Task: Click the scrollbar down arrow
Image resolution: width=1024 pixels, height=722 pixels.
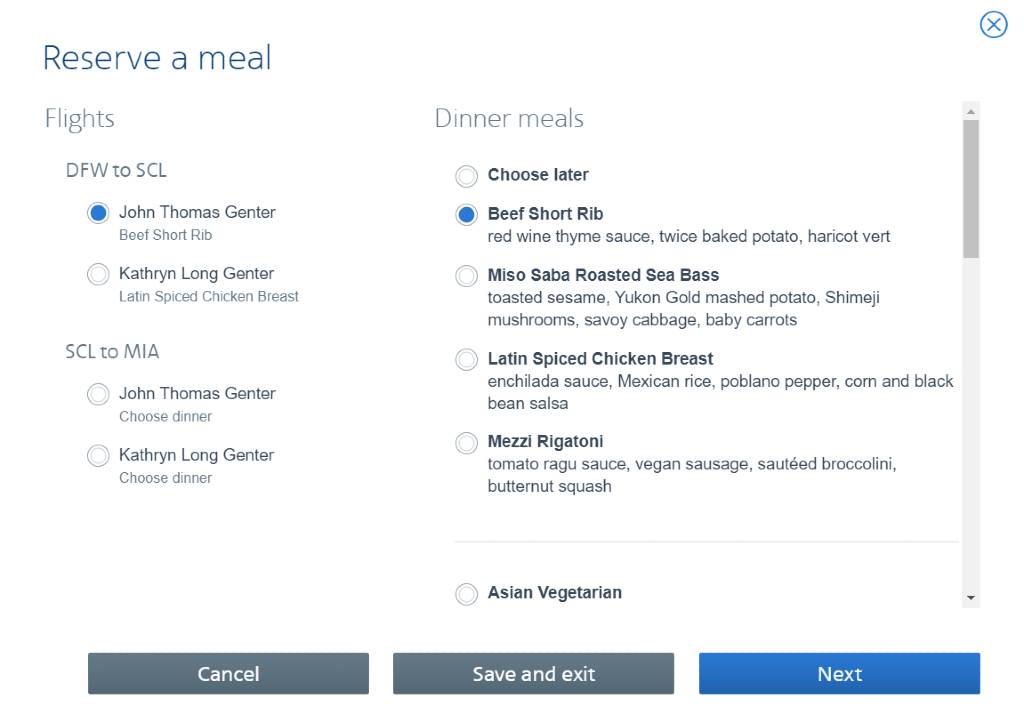Action: [x=971, y=599]
